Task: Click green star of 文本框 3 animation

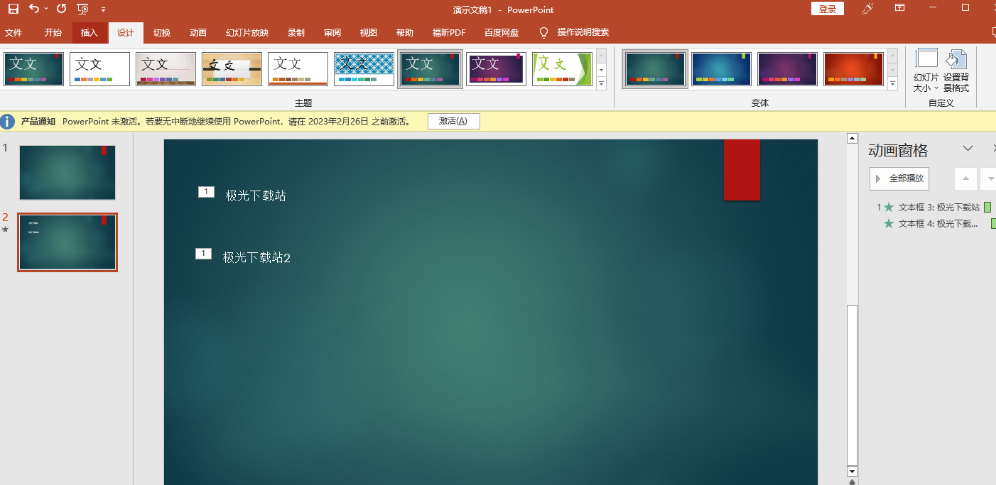Action: [x=888, y=207]
